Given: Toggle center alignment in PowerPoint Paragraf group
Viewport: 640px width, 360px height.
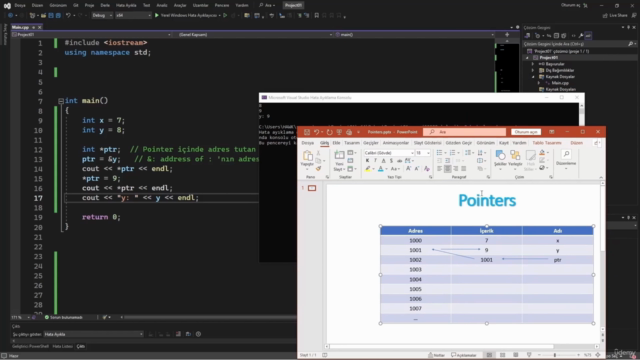Looking at the screenshot, I should (x=448, y=169).
